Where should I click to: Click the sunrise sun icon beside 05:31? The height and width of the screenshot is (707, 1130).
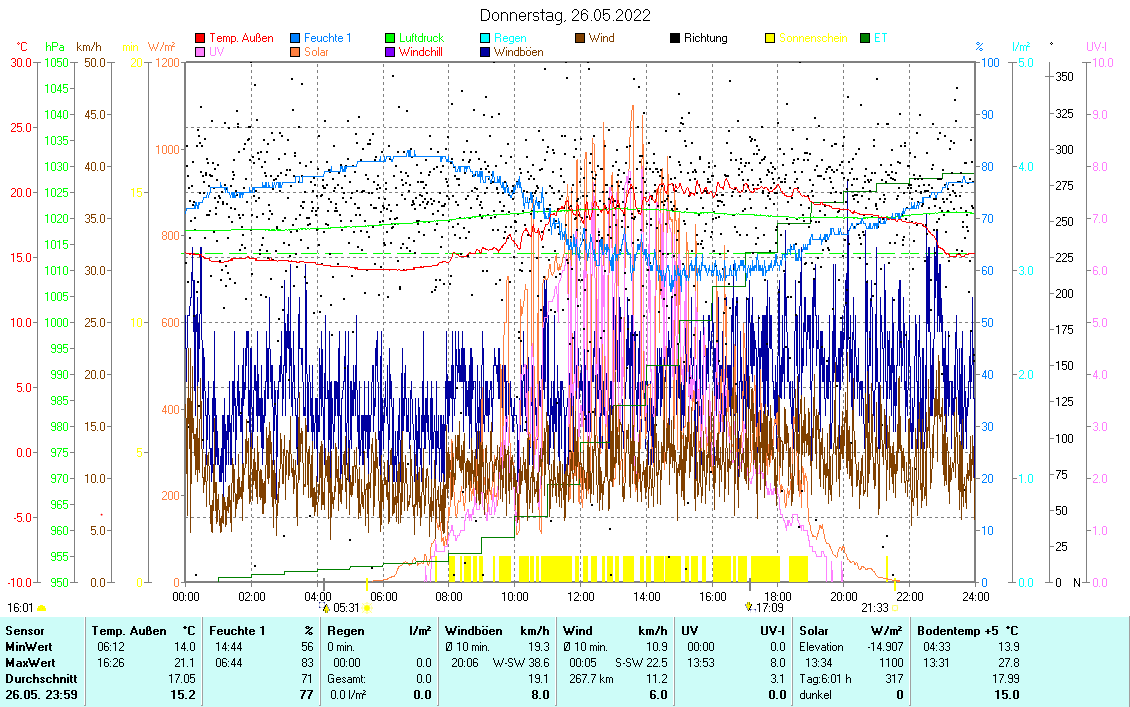(x=367, y=608)
